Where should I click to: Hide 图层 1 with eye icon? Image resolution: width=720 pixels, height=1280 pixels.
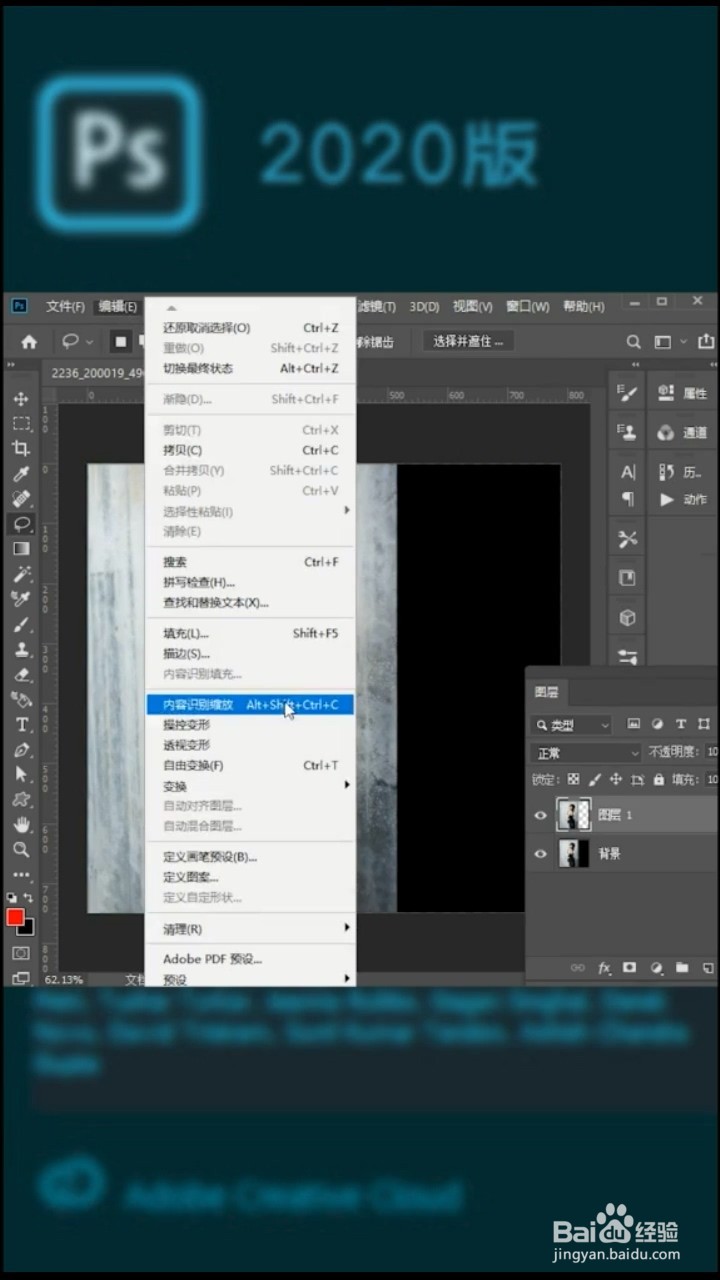tap(541, 816)
